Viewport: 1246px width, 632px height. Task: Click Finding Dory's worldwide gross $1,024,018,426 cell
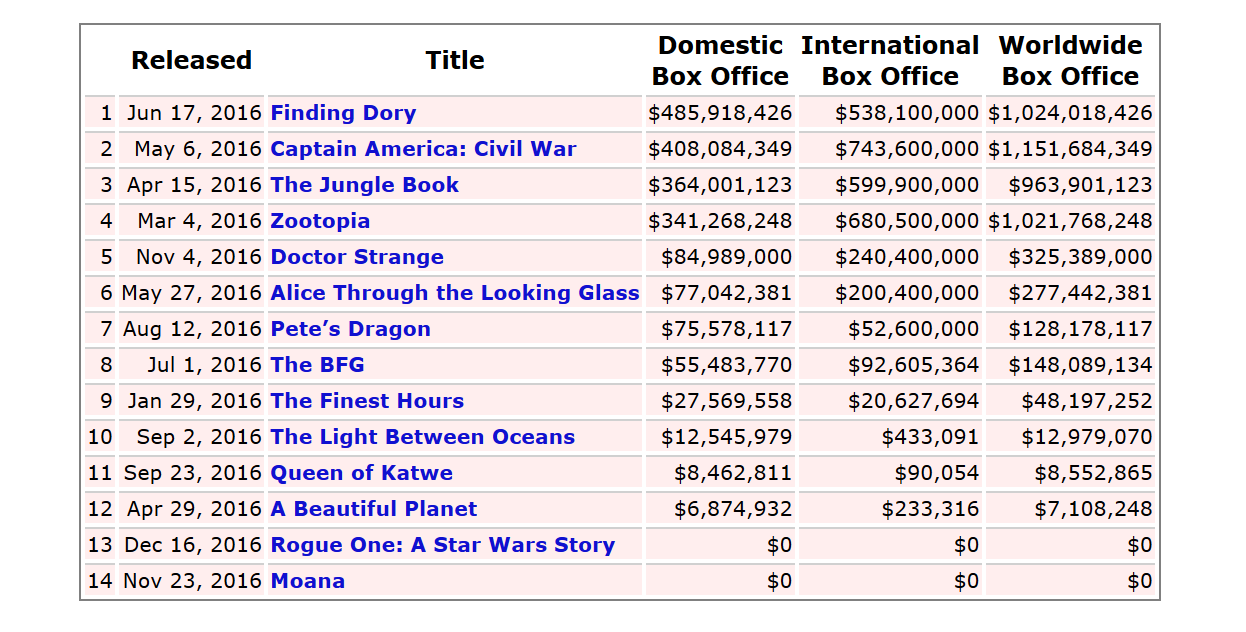1070,113
